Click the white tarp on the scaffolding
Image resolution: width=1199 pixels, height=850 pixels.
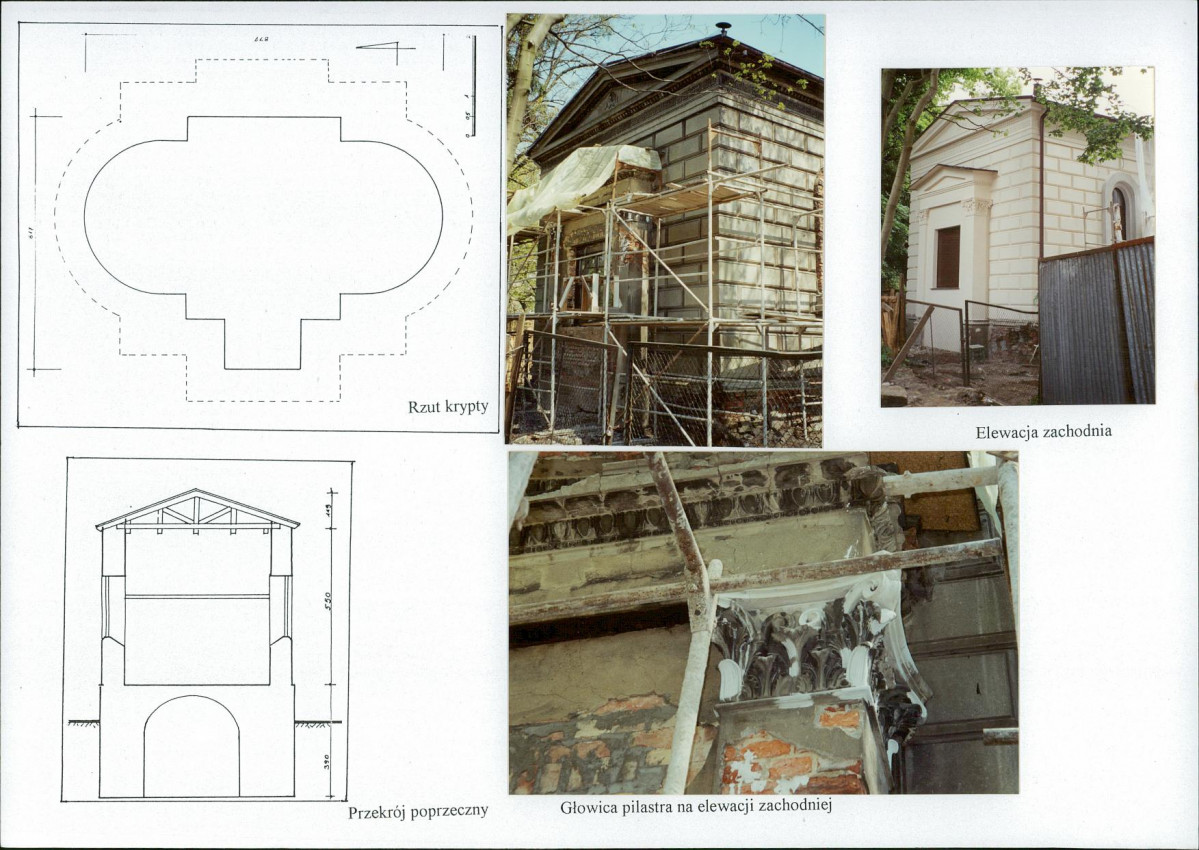click(x=575, y=182)
